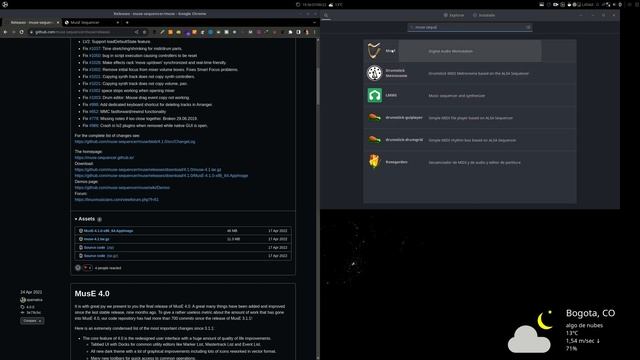This screenshot has width=640, height=360.
Task: Select the LMMS result row description
Action: 457,96
